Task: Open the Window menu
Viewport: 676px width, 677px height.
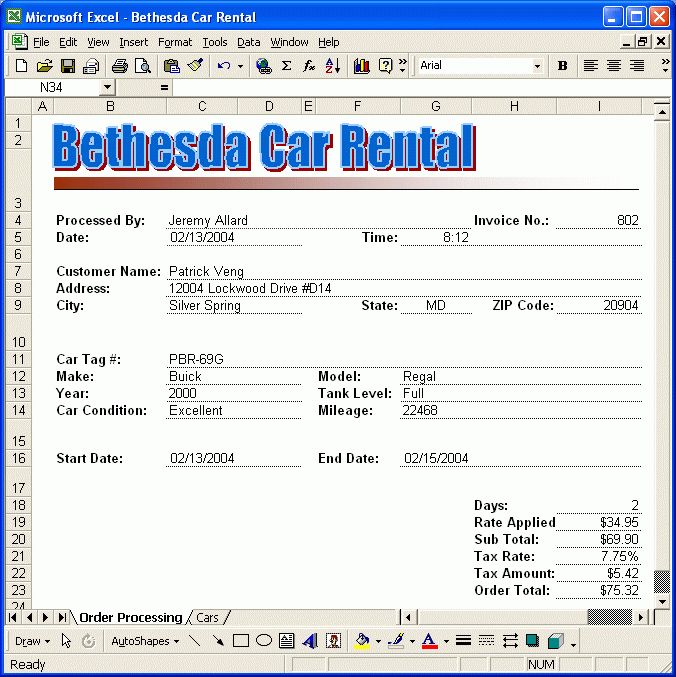Action: [x=289, y=42]
